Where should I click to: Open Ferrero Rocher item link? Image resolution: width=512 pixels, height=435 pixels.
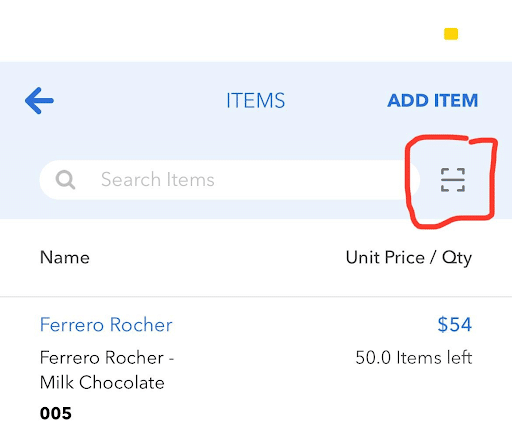pos(106,325)
